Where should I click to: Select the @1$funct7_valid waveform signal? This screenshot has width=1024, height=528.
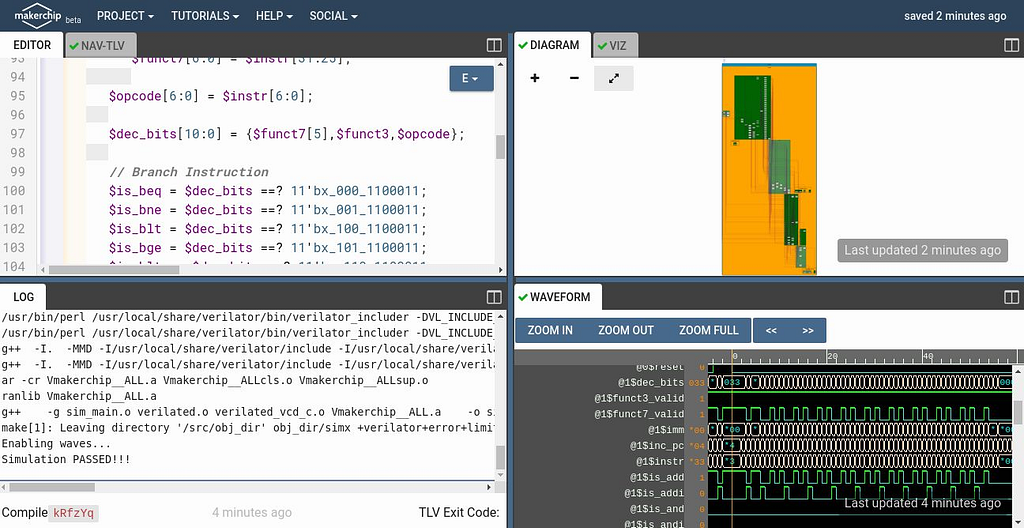(x=639, y=414)
